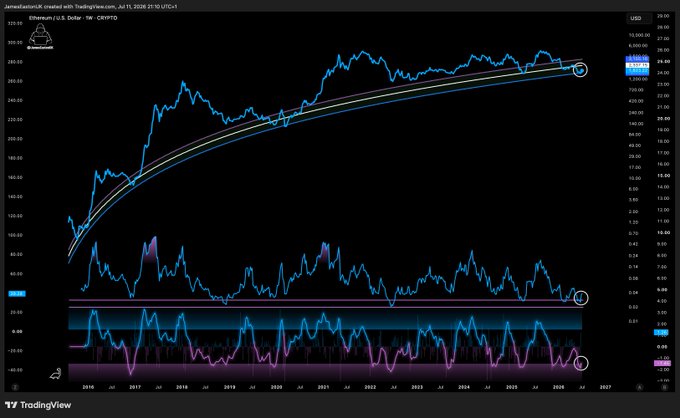Click the 280.00 label on left scale
The width and height of the screenshot is (680, 418).
pos(15,62)
